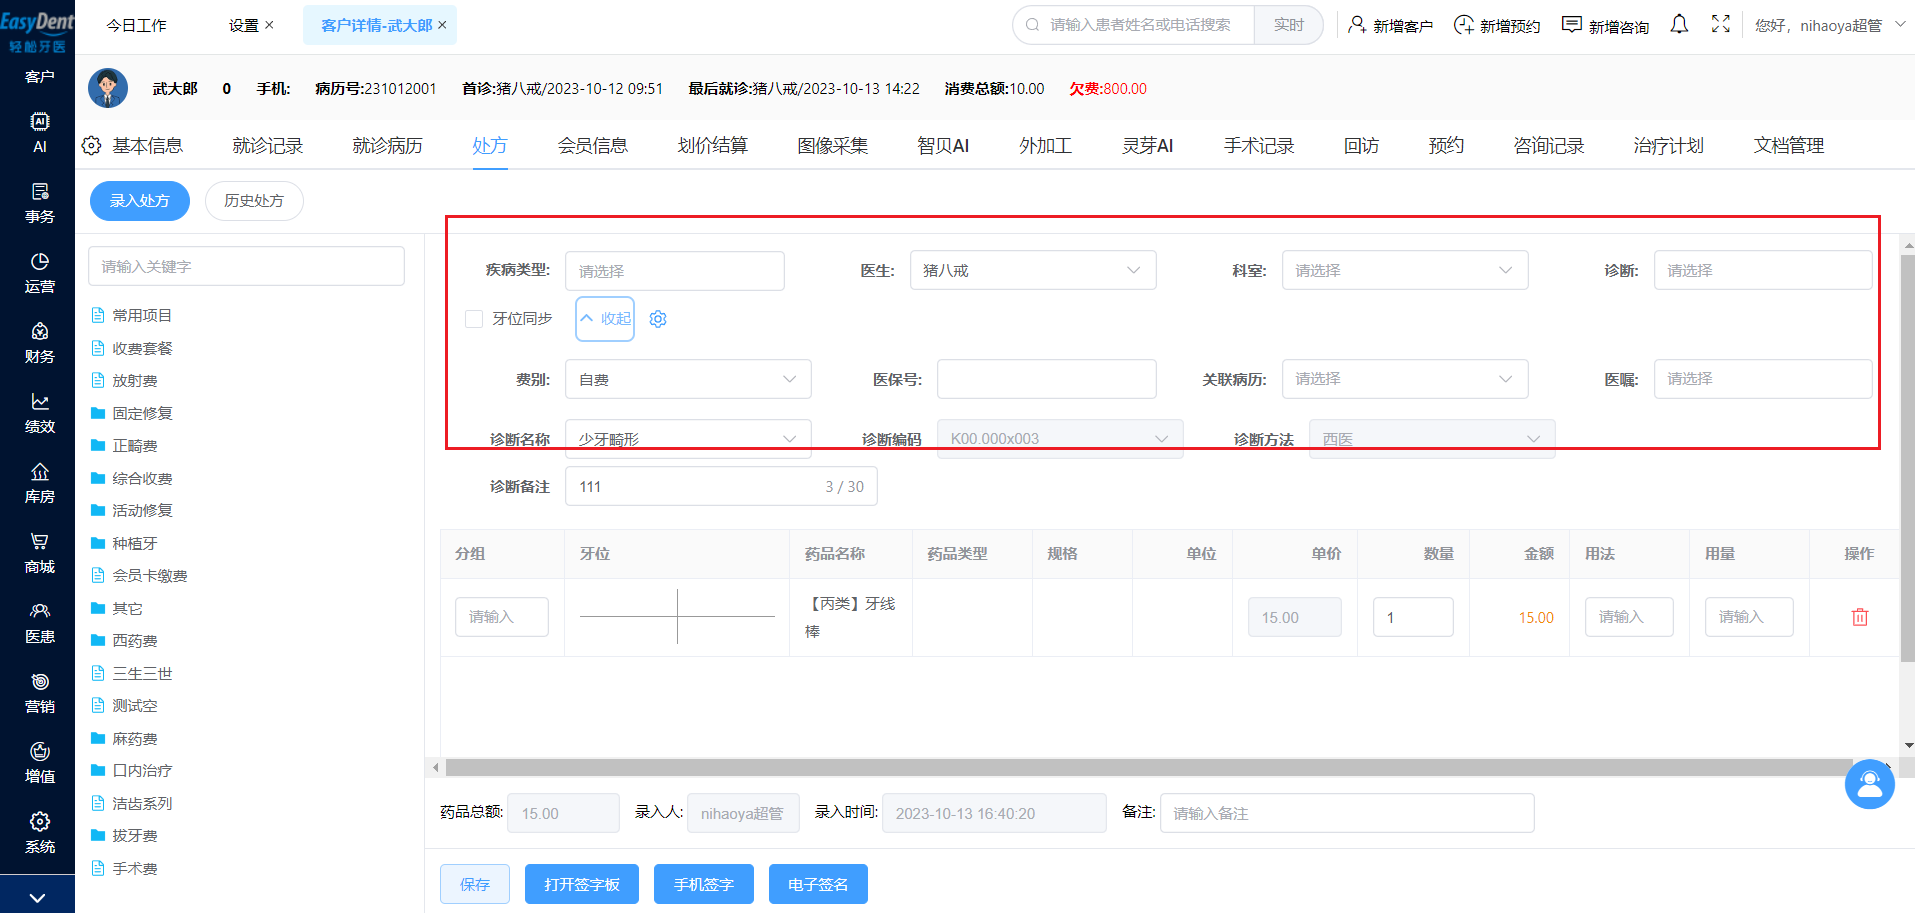
Task: Click the 录入处方 button
Action: [140, 201]
